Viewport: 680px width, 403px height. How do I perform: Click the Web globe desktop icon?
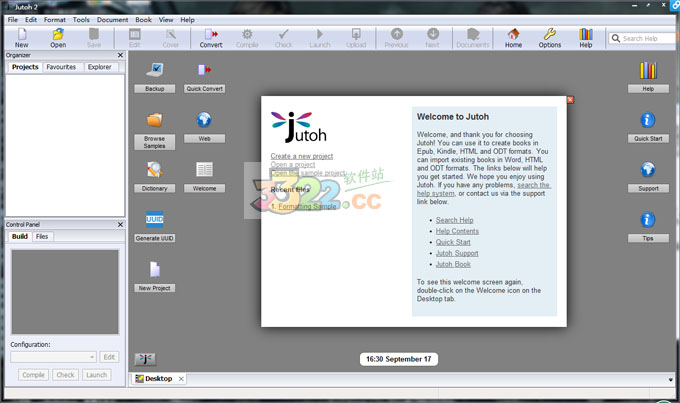point(204,119)
